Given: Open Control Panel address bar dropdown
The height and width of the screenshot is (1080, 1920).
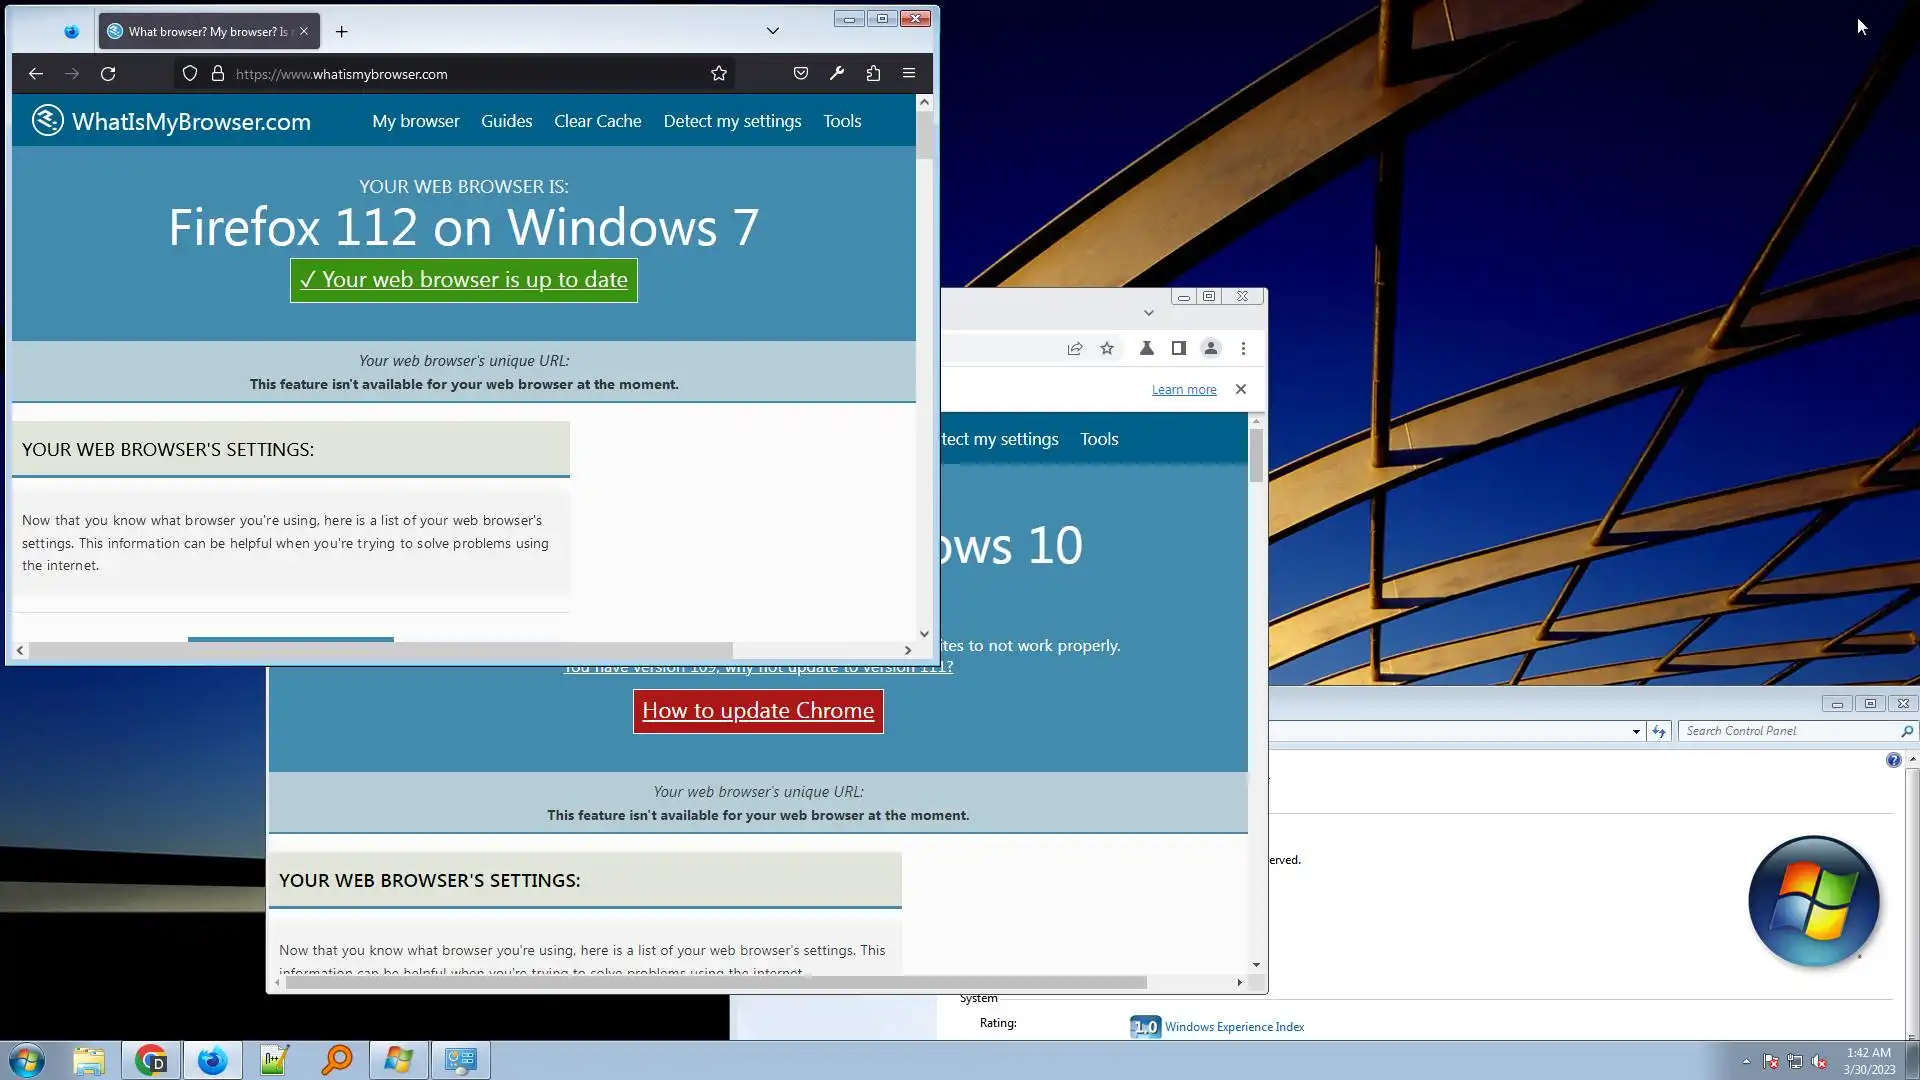Looking at the screenshot, I should [1636, 731].
